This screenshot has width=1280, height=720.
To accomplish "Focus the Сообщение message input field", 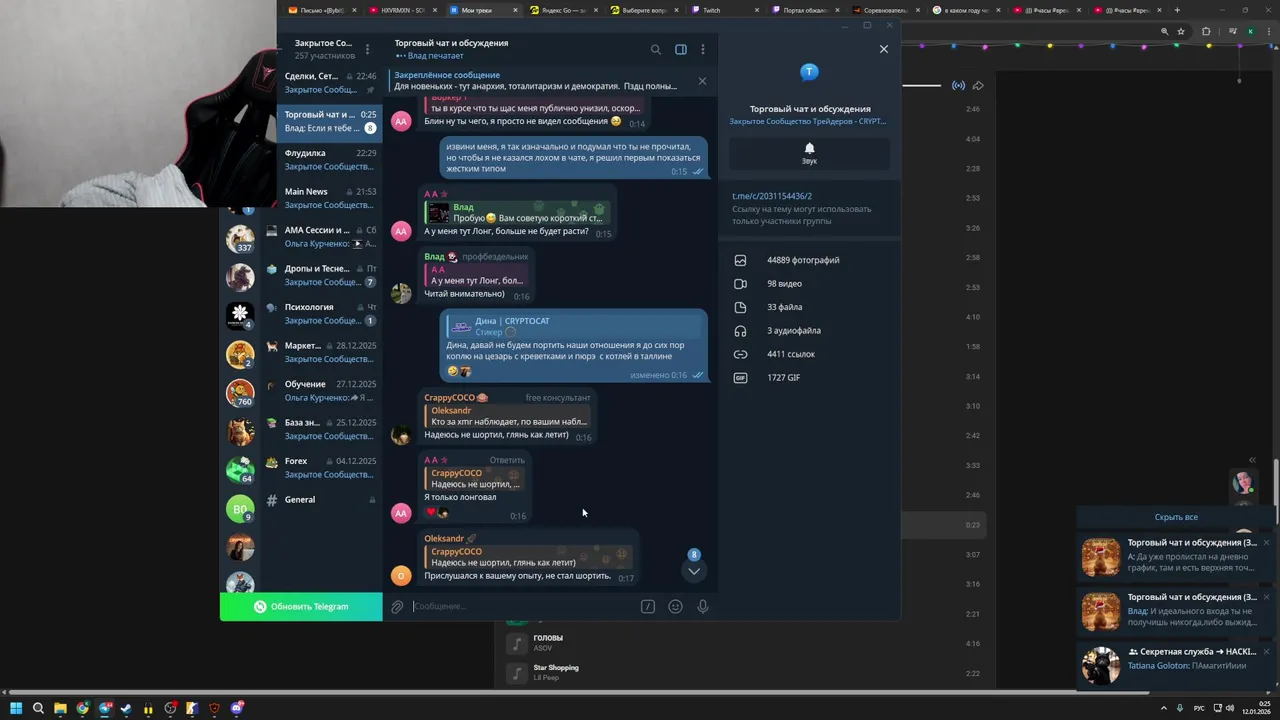I will coord(522,607).
